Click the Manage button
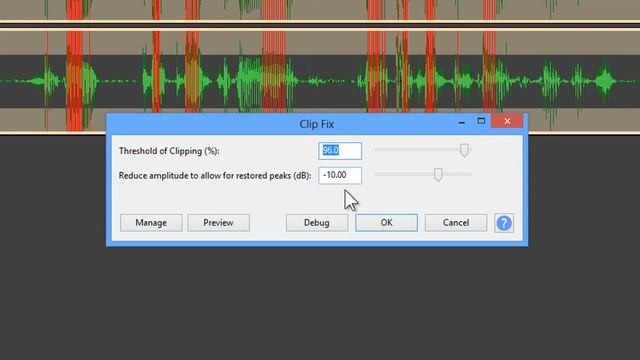The image size is (640, 360). tap(151, 223)
